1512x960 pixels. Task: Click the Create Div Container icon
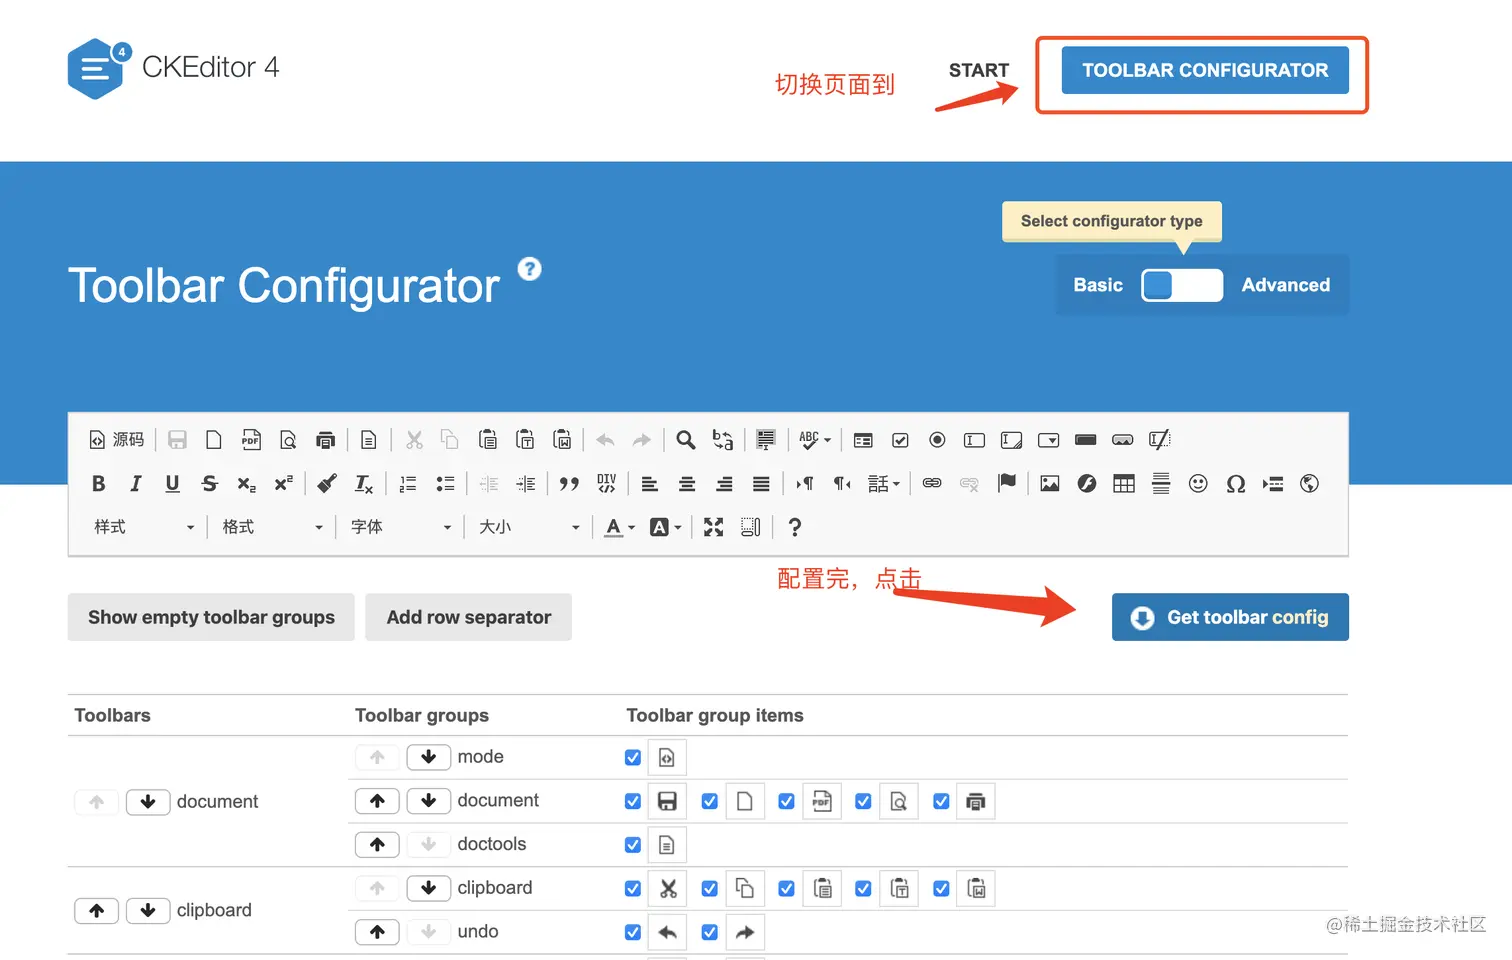(606, 484)
